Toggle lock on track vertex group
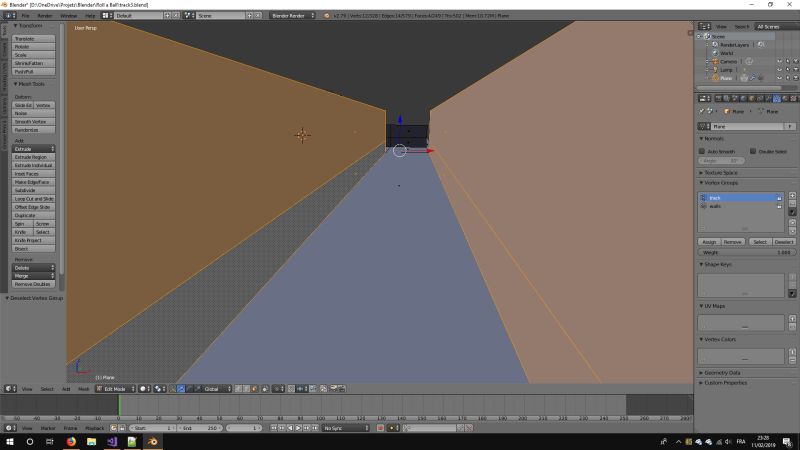The image size is (800, 450). coord(779,198)
